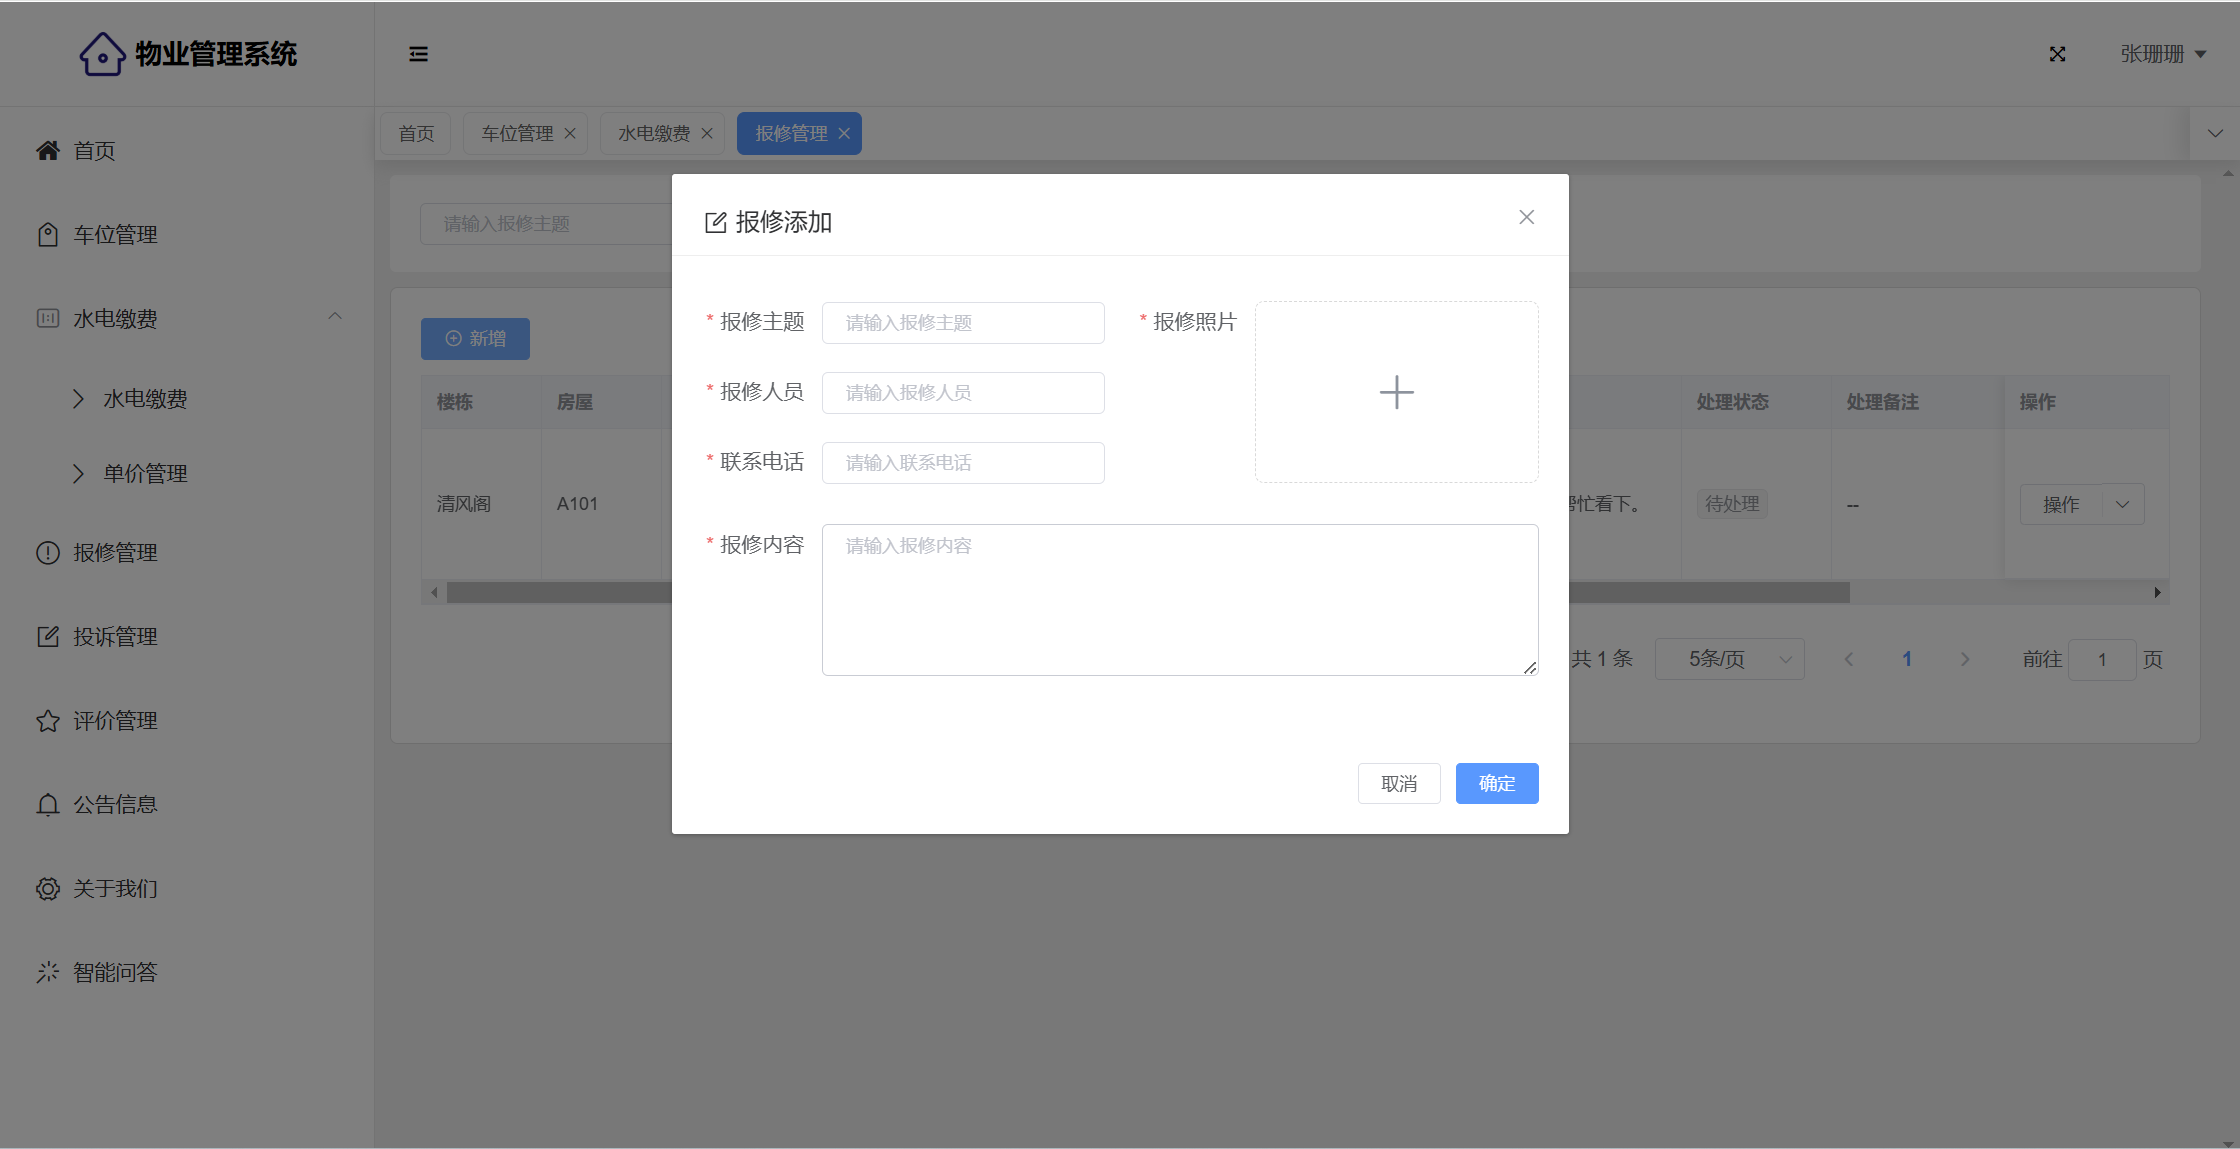
Task: Click the 确定 button
Action: [1496, 783]
